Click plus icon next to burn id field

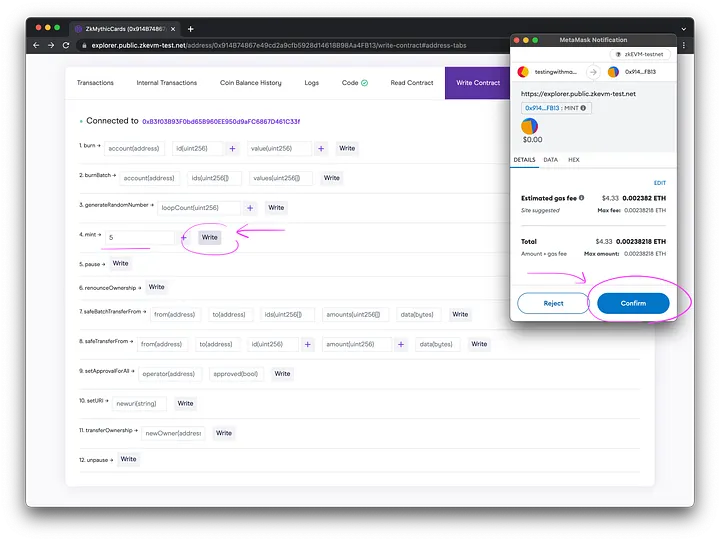coord(233,148)
